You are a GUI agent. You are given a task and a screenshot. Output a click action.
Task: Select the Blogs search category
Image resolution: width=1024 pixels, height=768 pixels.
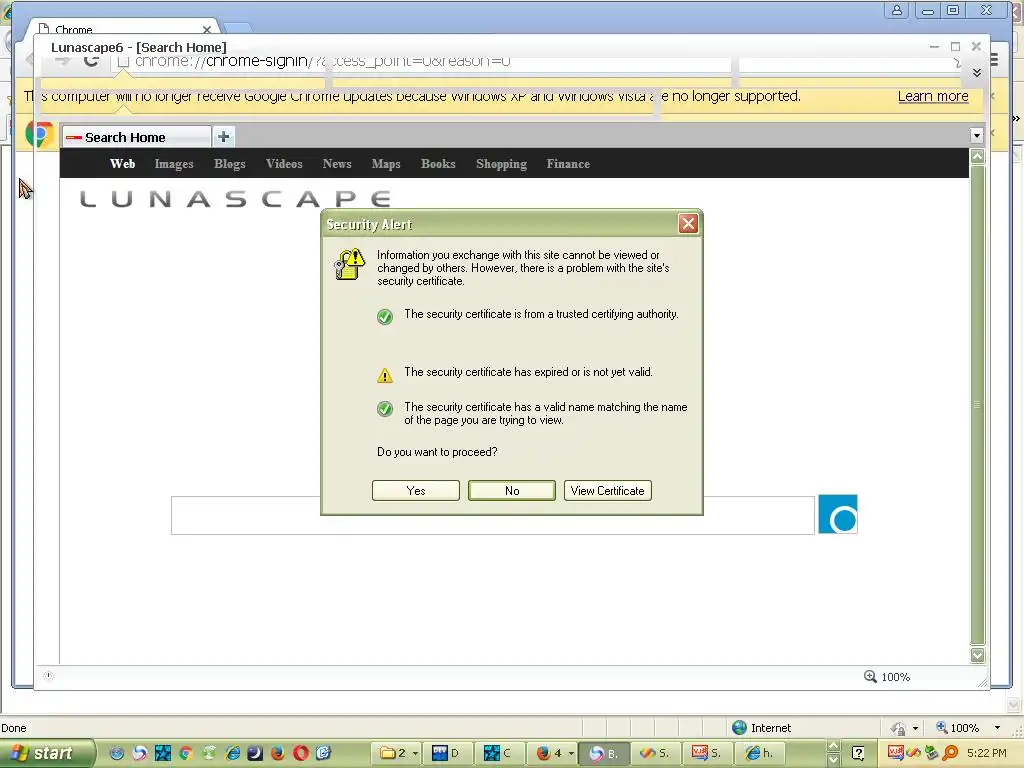tap(230, 164)
